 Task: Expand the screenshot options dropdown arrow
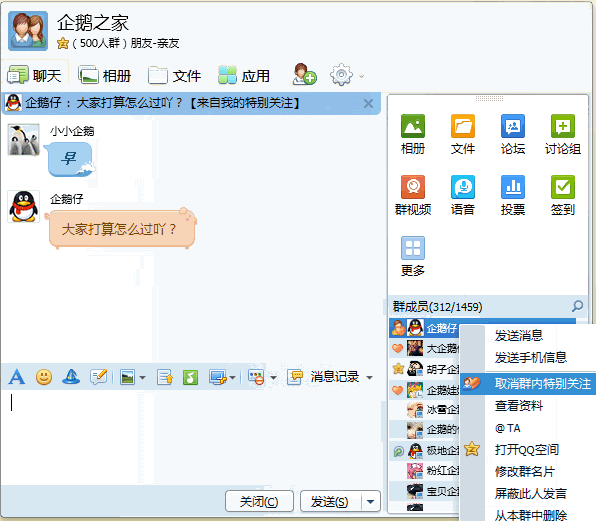tap(233, 378)
